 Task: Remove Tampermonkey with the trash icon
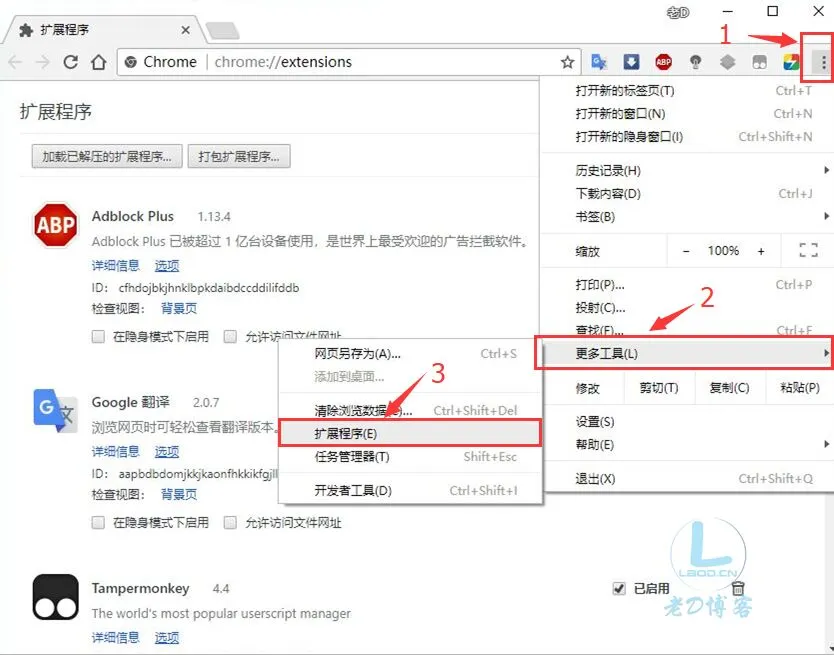(x=738, y=588)
